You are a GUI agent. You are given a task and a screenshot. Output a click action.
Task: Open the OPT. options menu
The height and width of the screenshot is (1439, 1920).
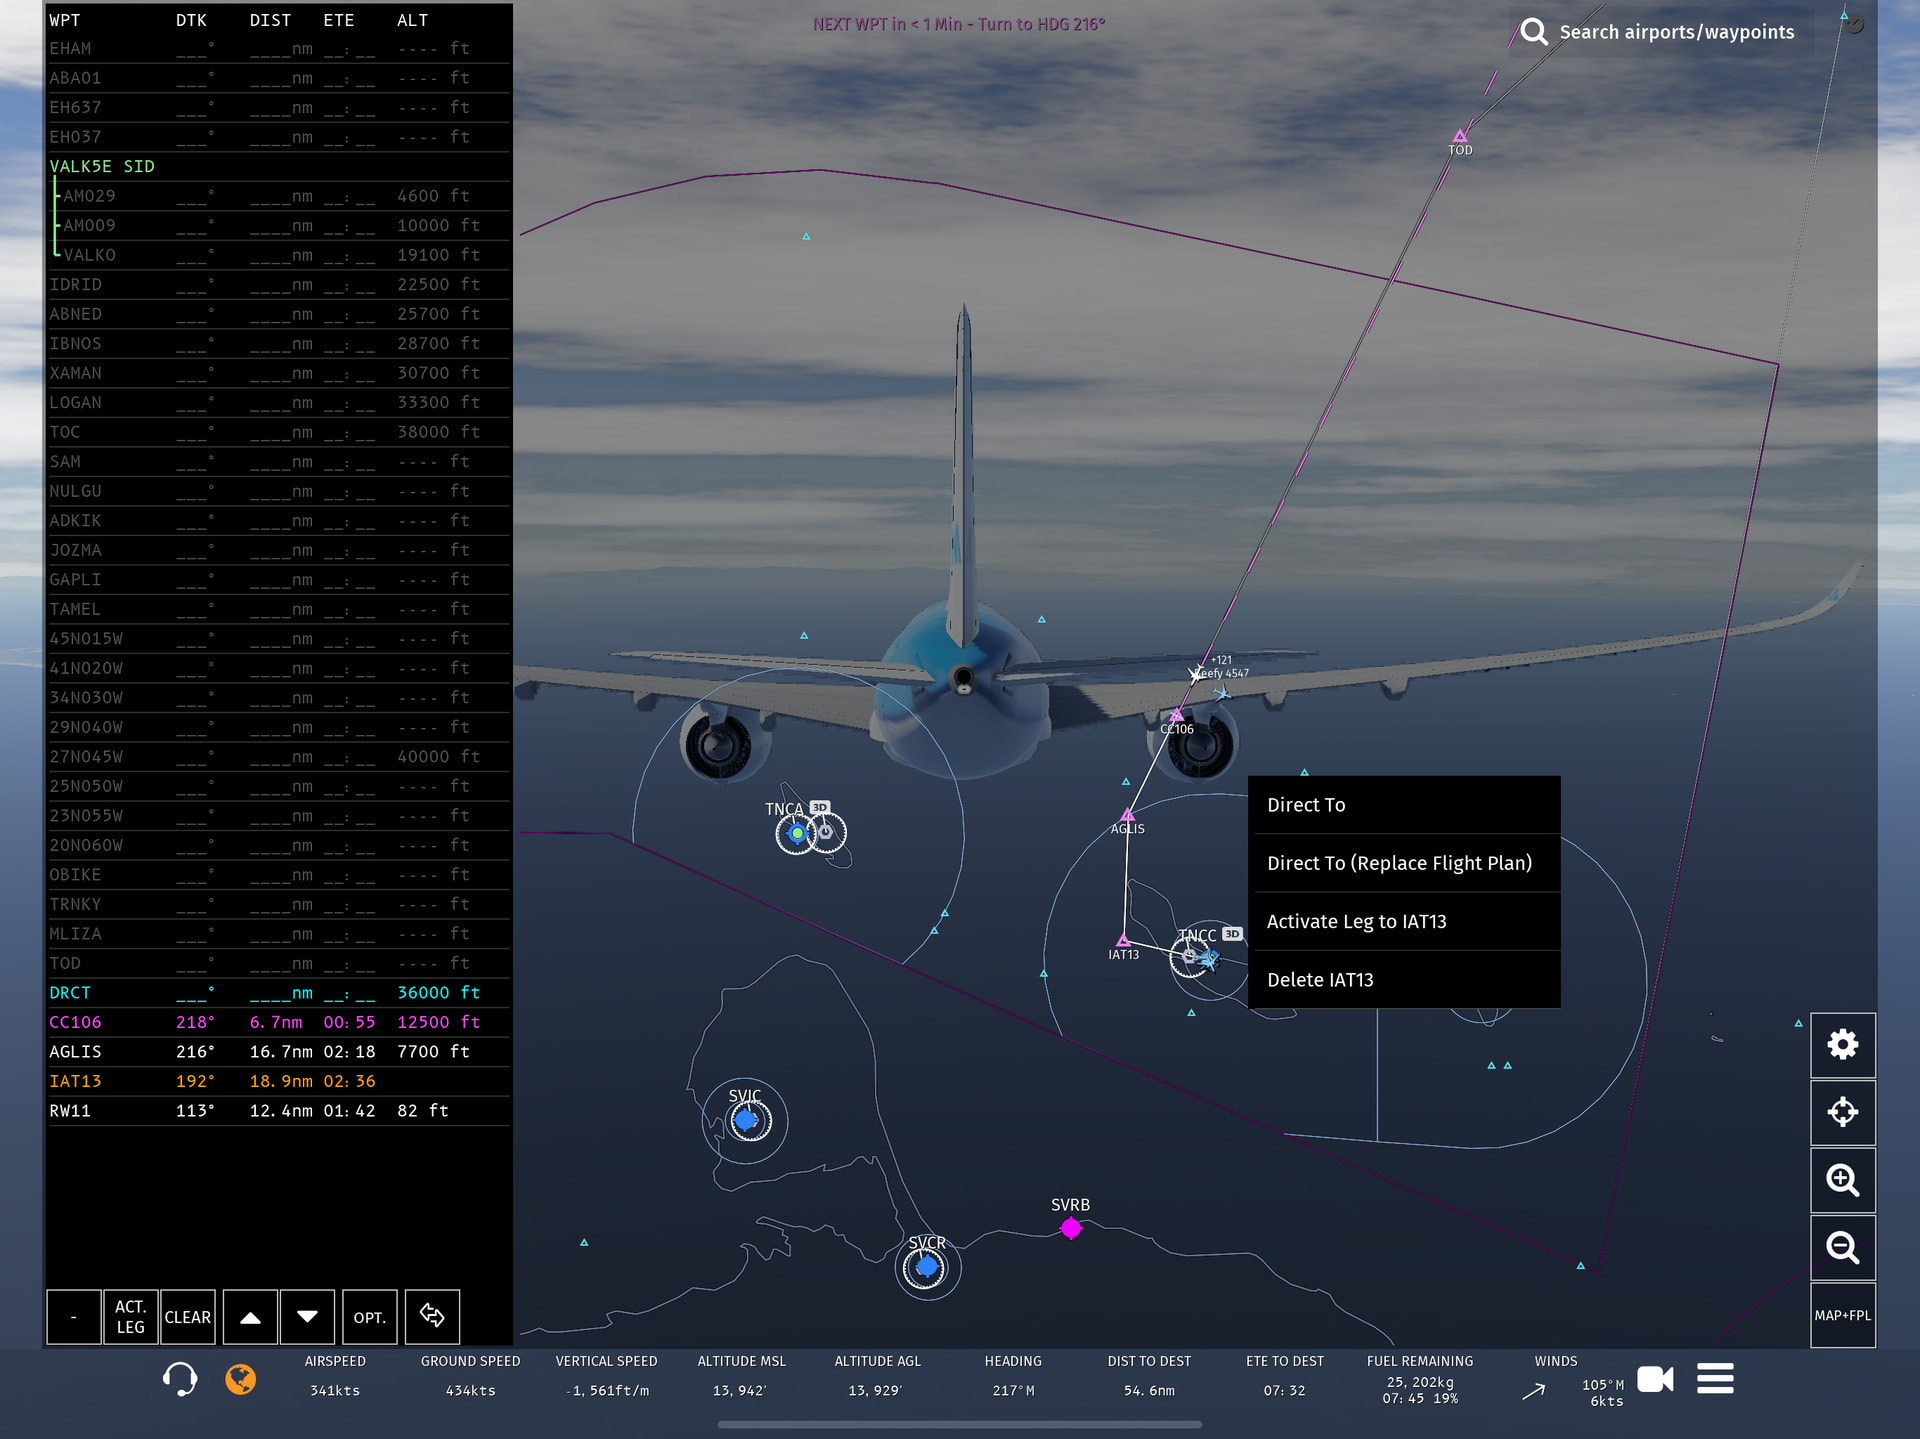coord(369,1317)
